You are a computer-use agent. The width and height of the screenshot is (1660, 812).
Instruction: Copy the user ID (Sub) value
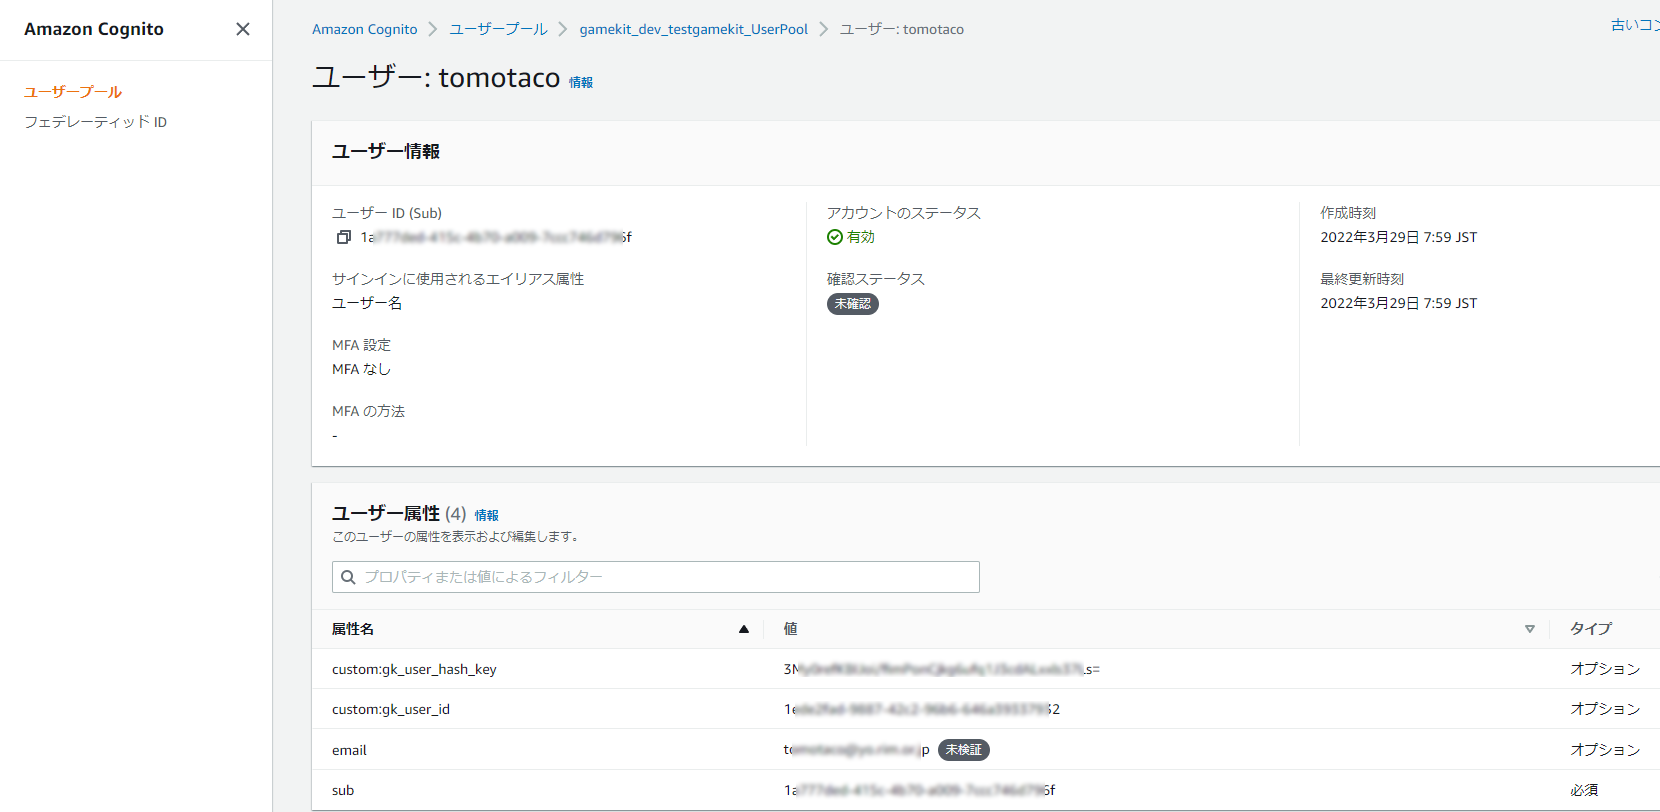coord(343,237)
